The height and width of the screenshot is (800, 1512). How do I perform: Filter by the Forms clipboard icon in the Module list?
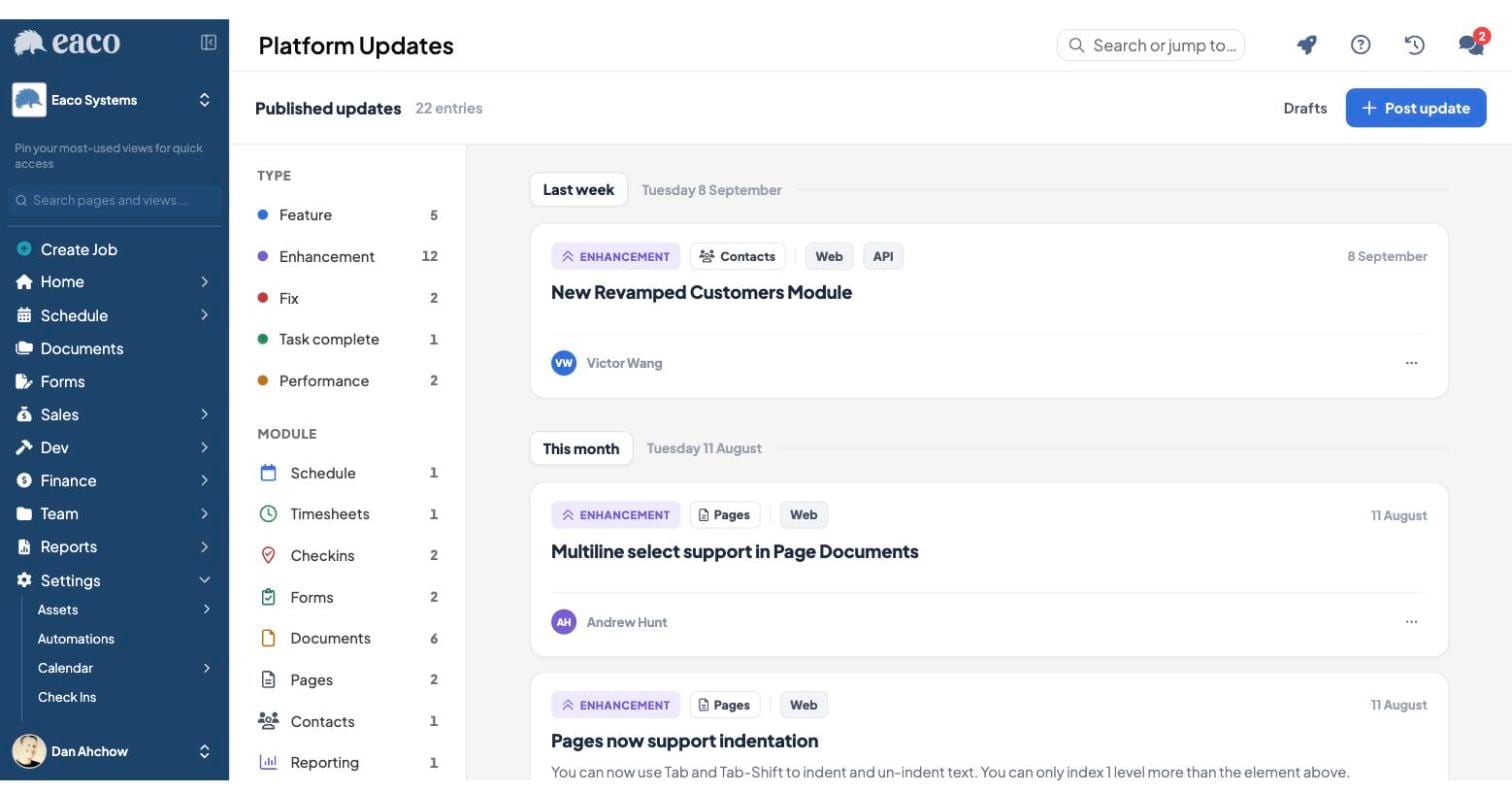coord(268,597)
